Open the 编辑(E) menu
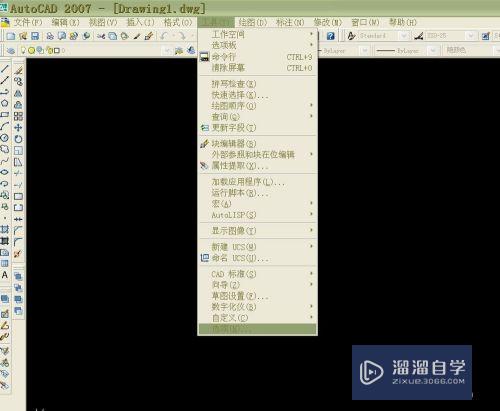 tap(65, 22)
